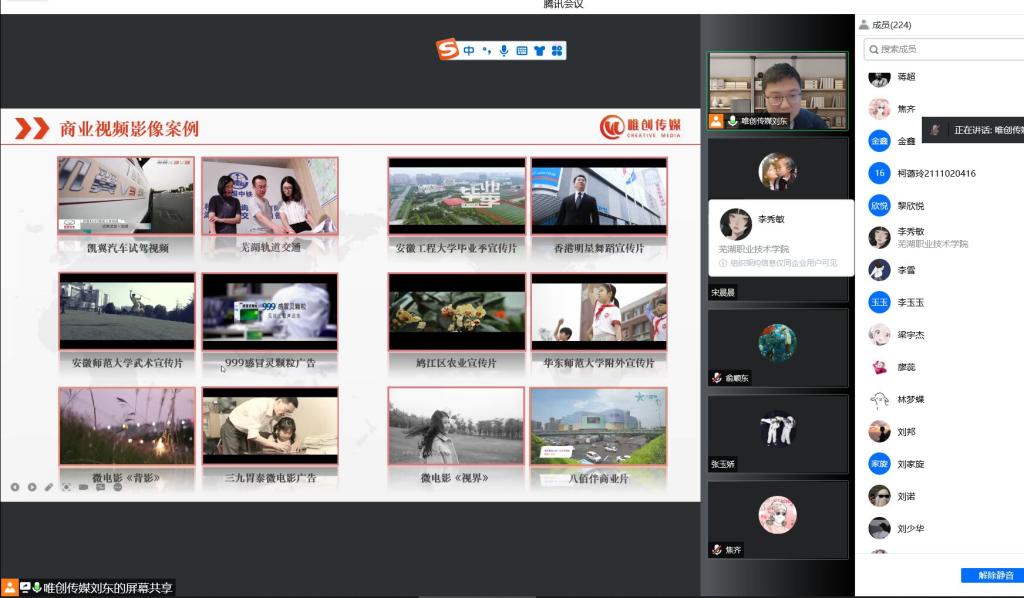
Task: Select member 柯璐玲2111020416 in the list
Action: coord(936,173)
